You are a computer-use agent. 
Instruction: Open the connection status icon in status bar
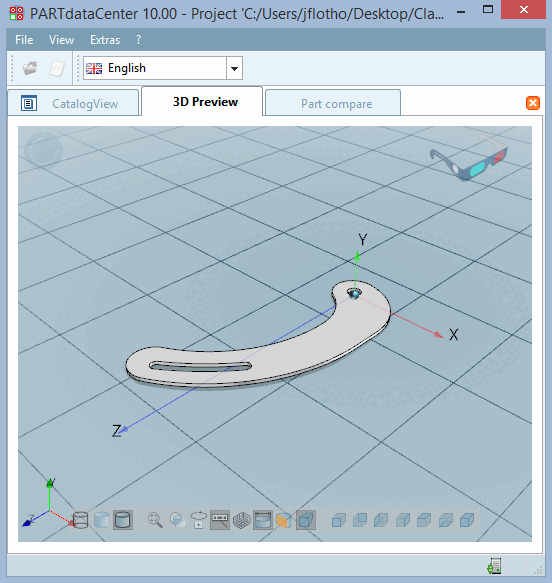pyautogui.click(x=494, y=566)
